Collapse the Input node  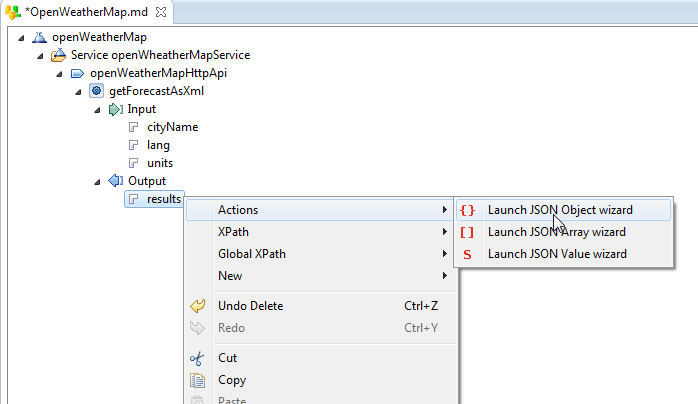click(x=97, y=110)
